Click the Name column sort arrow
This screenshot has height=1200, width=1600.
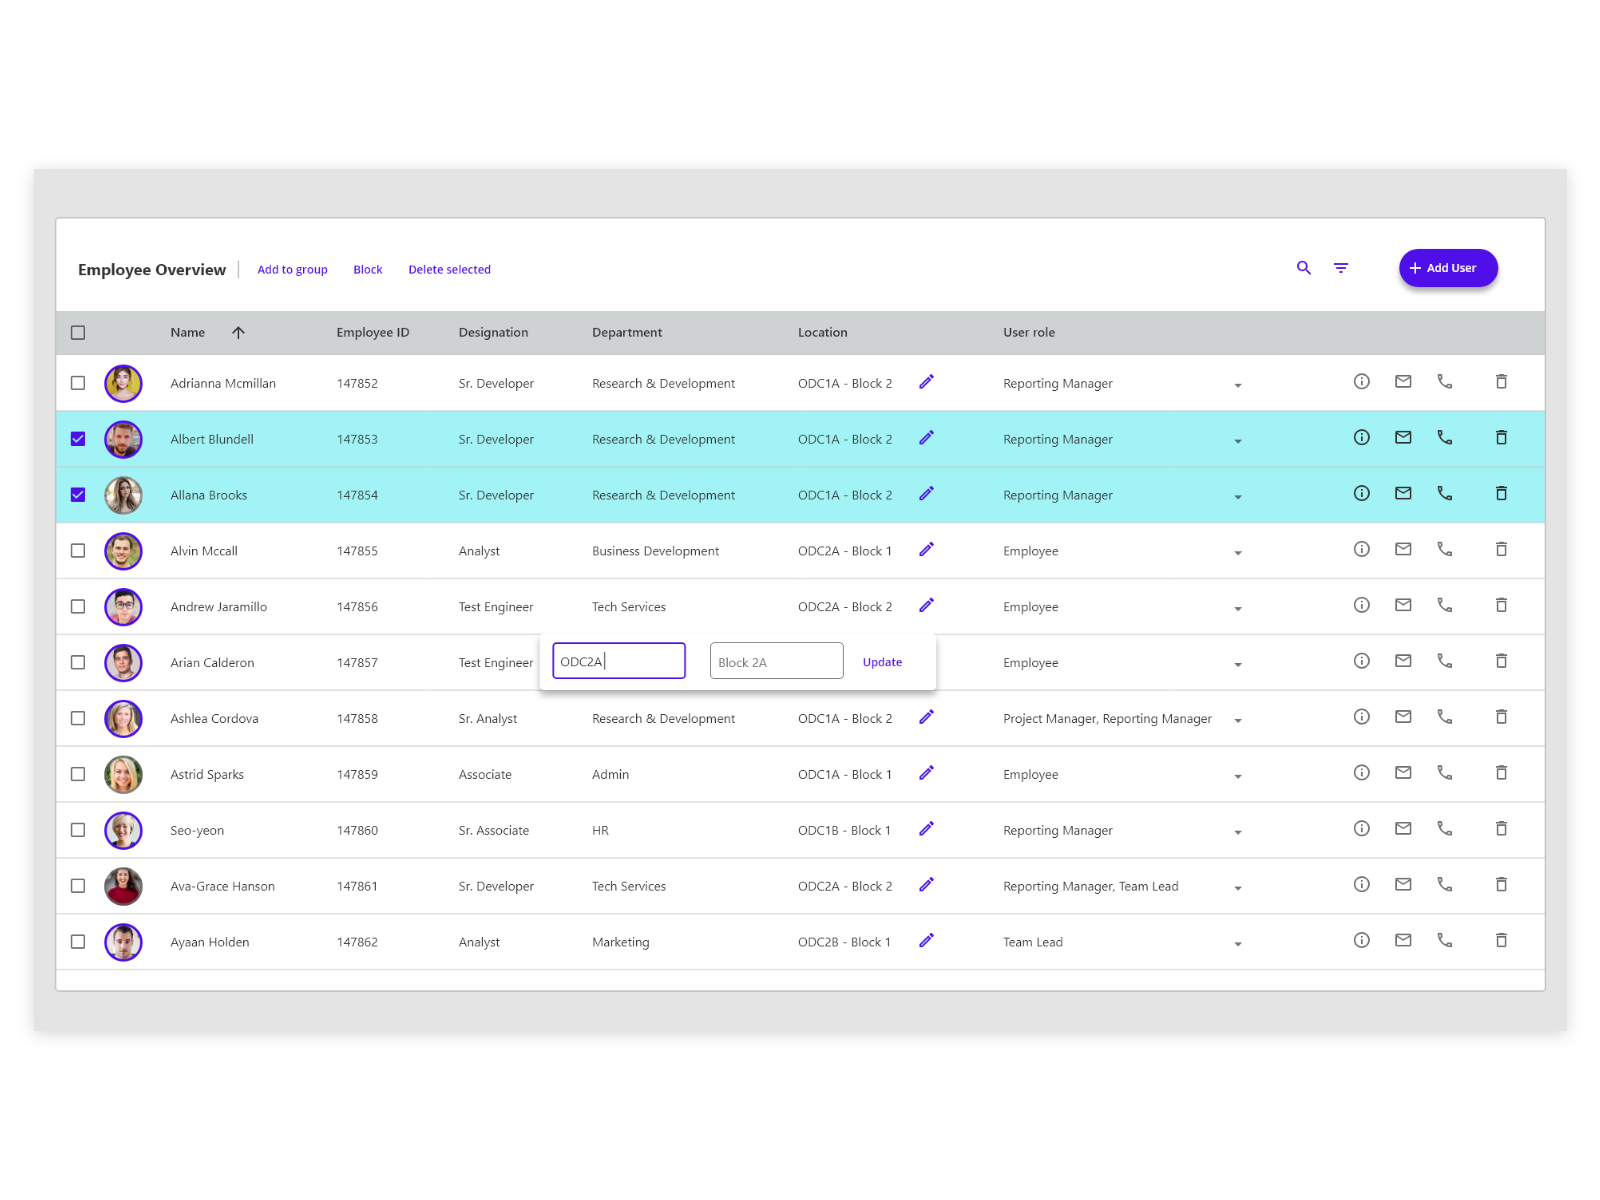[238, 332]
